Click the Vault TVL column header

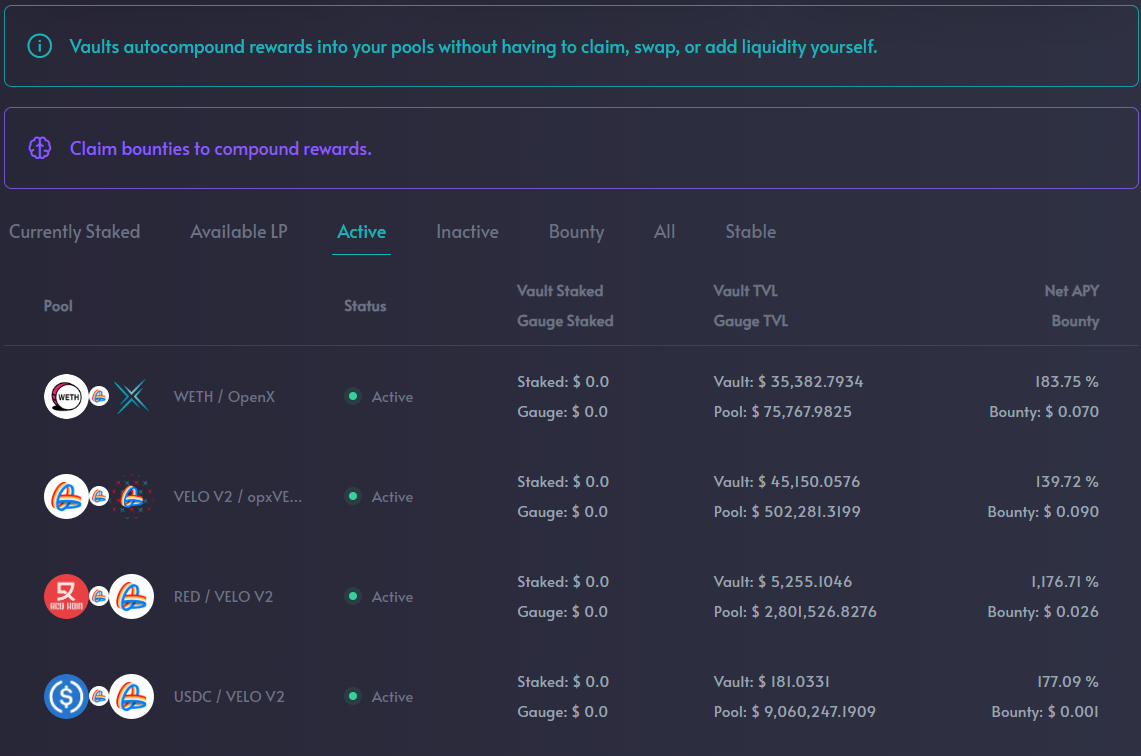[x=745, y=291]
